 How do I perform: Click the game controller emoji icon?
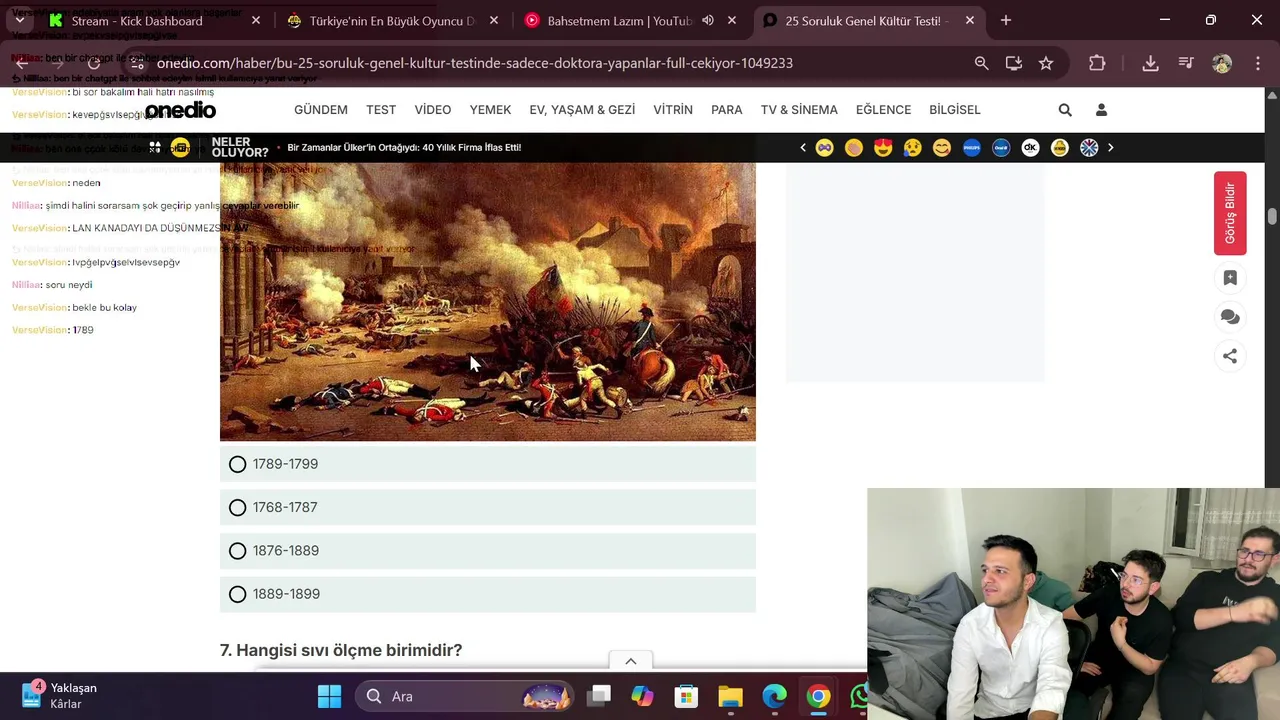click(824, 148)
